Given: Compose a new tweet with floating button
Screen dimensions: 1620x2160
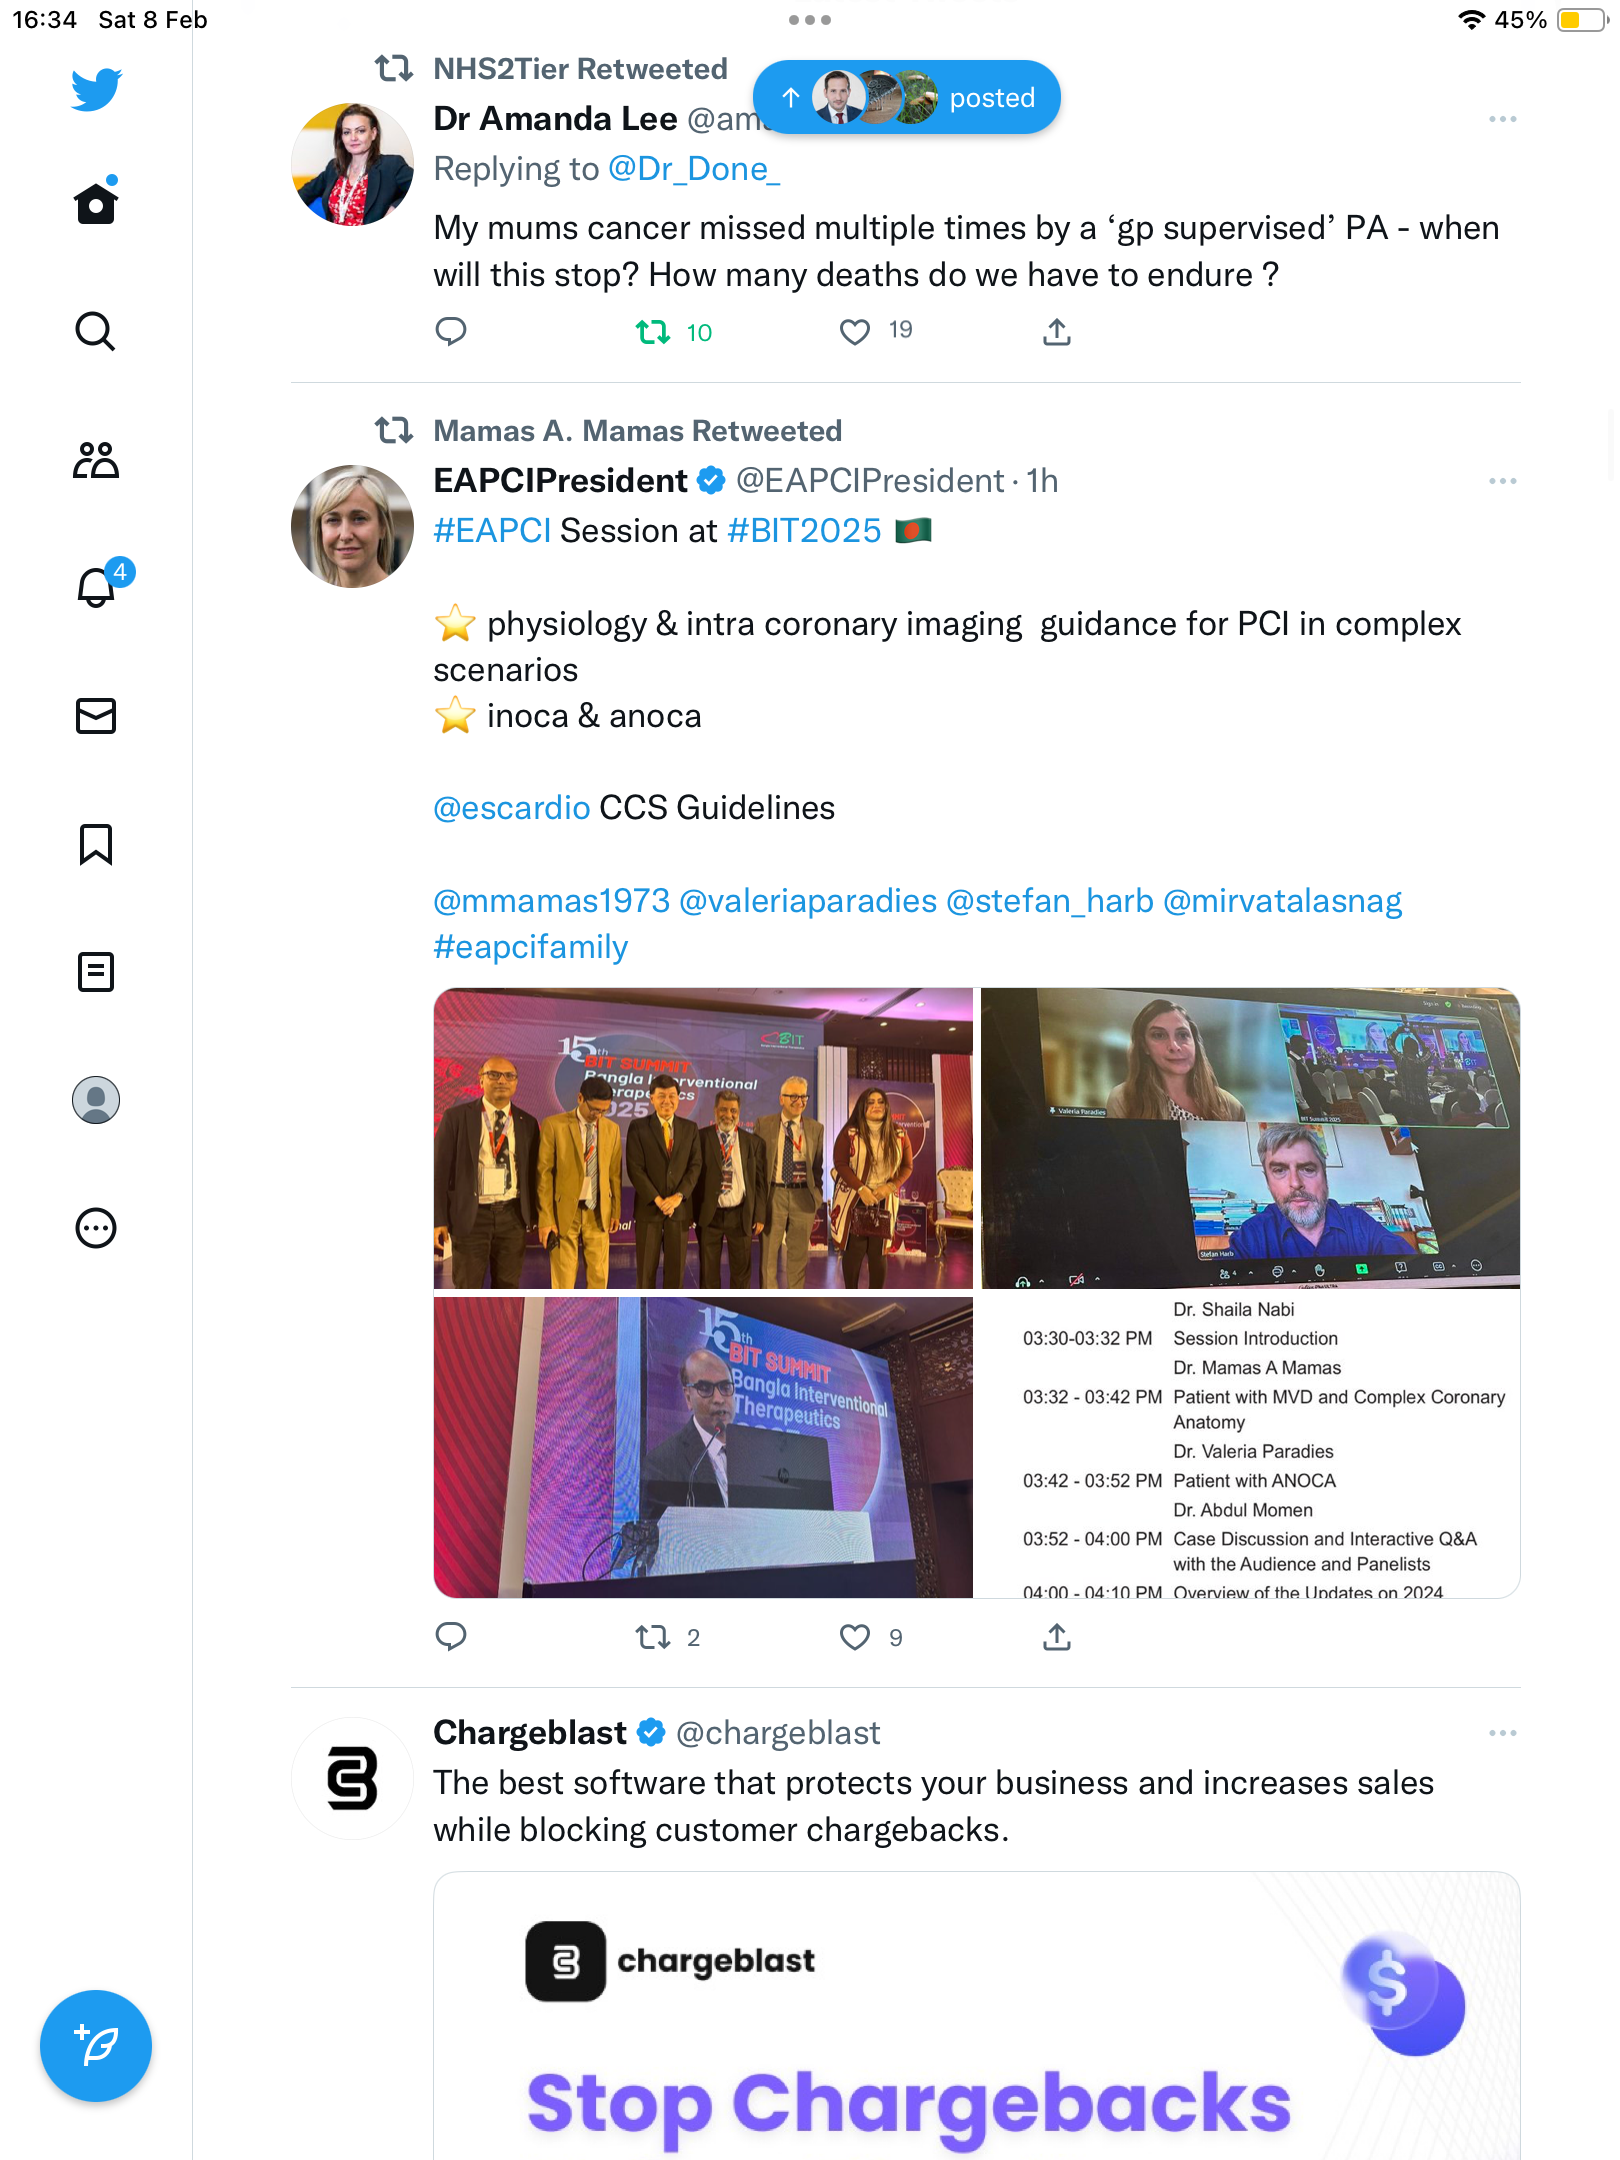Looking at the screenshot, I should coord(96,2046).
